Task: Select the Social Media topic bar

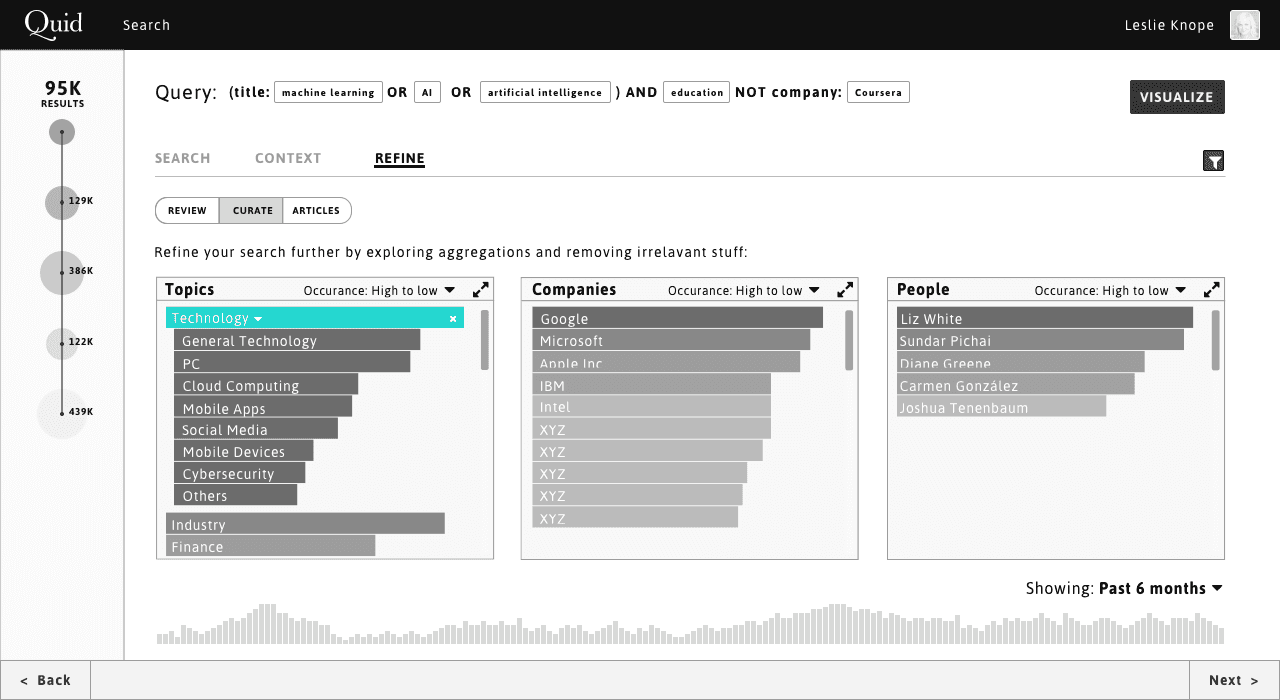Action: [256, 429]
